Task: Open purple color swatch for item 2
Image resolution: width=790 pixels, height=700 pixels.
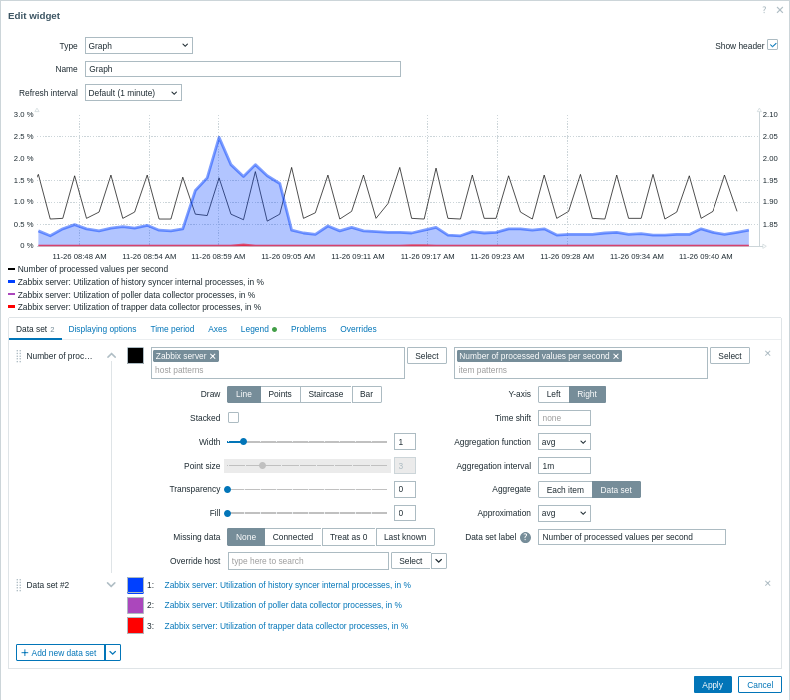Action: [136, 605]
